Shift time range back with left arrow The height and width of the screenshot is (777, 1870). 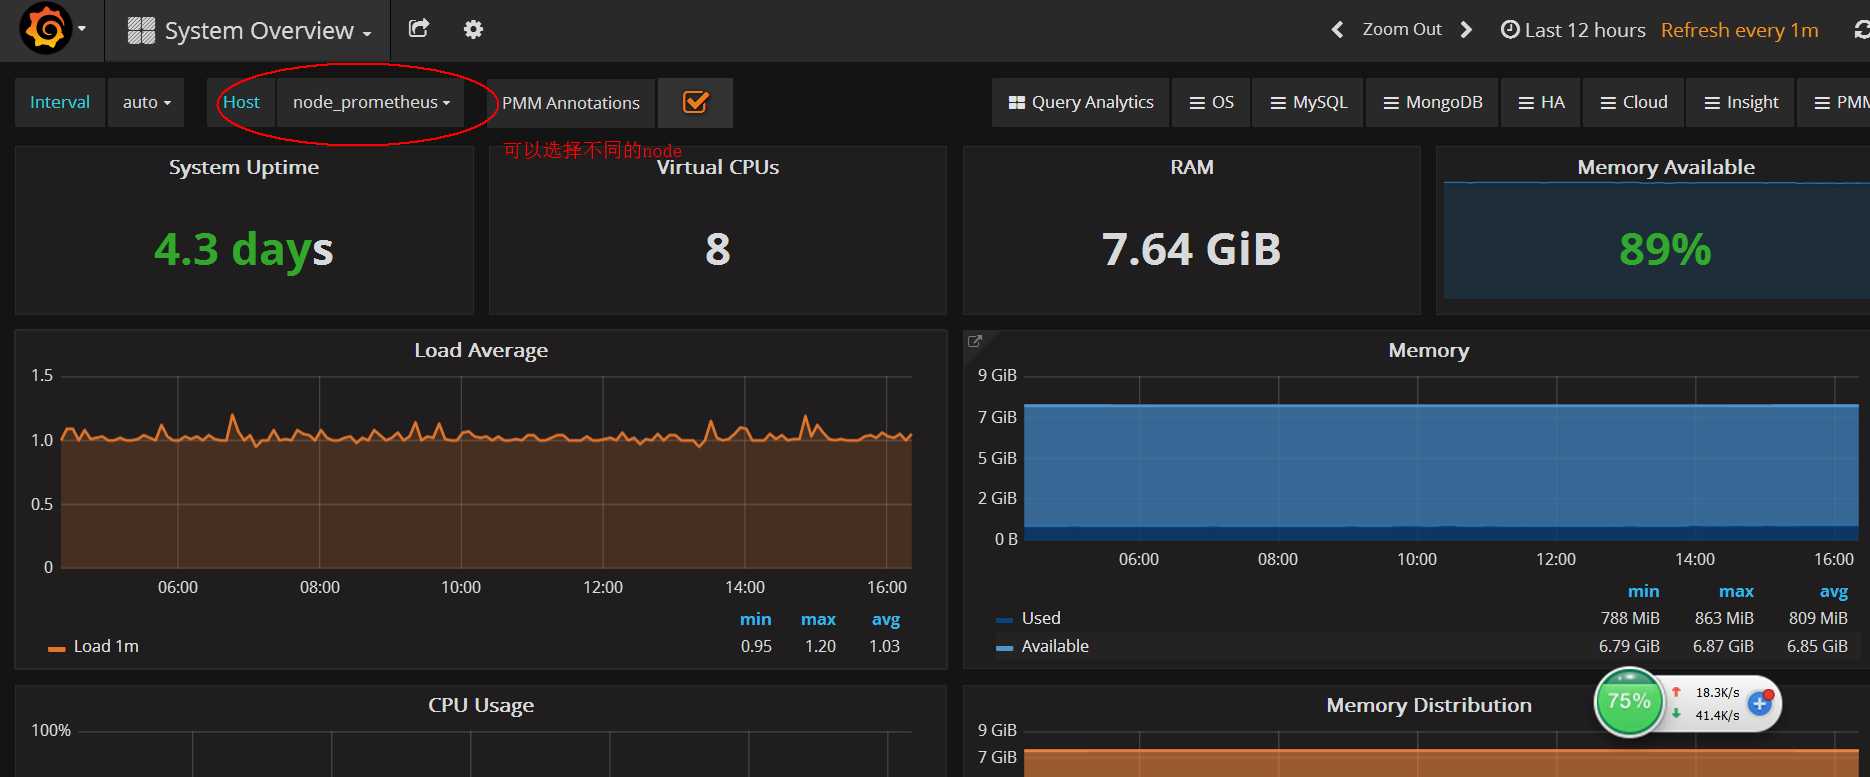click(x=1337, y=30)
